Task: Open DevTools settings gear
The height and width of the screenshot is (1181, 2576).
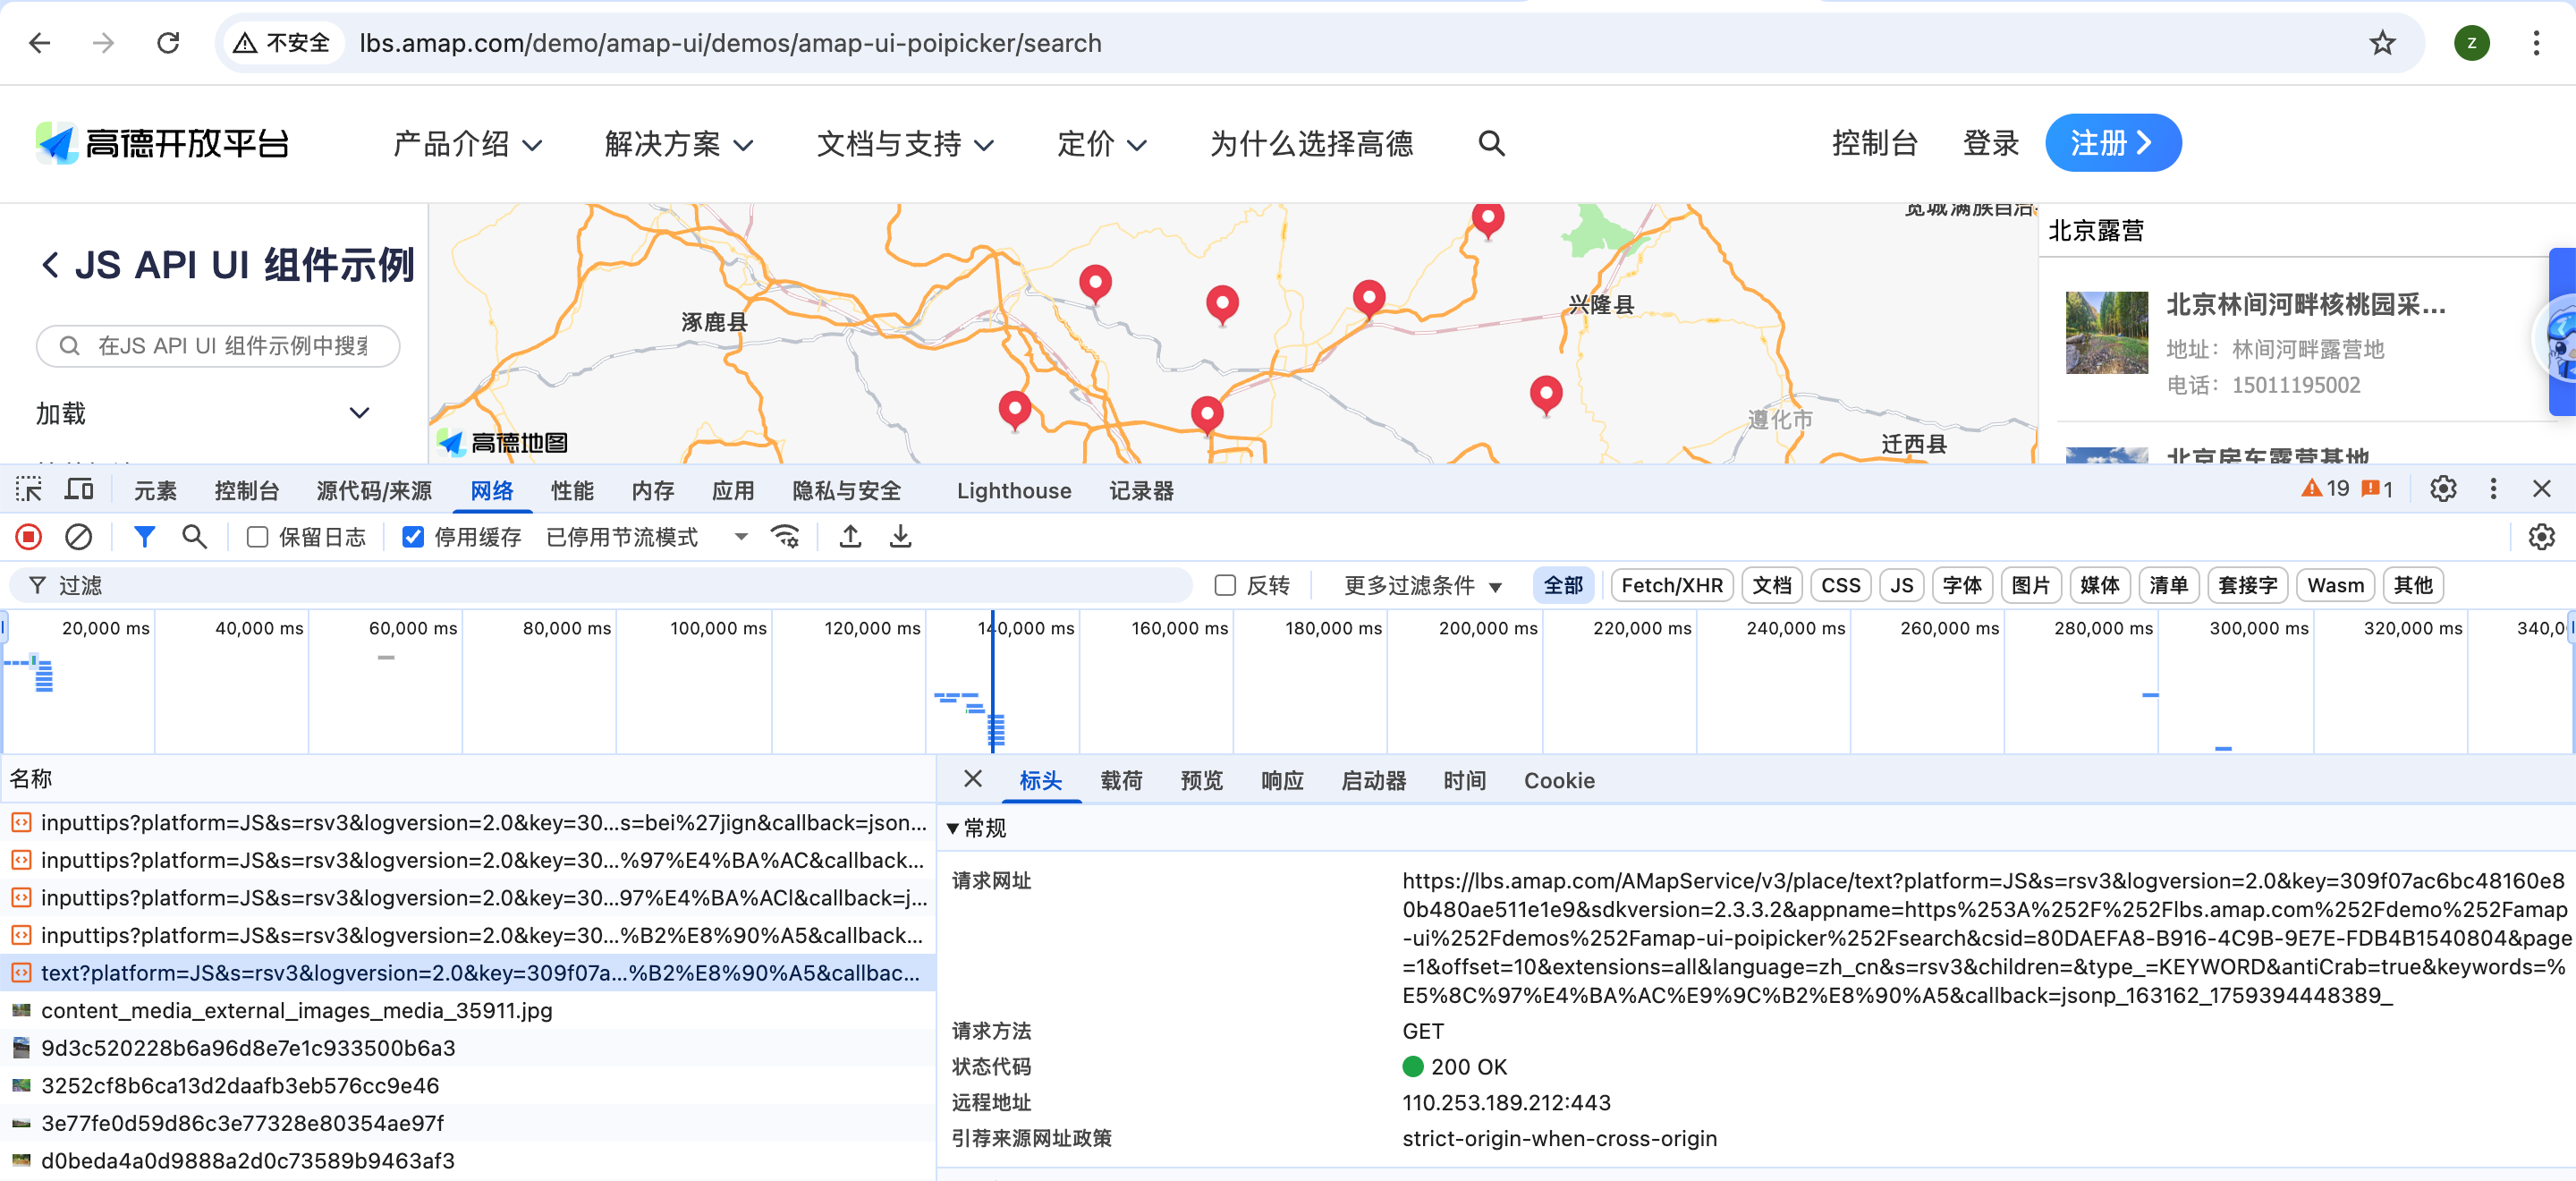Action: tap(2442, 489)
